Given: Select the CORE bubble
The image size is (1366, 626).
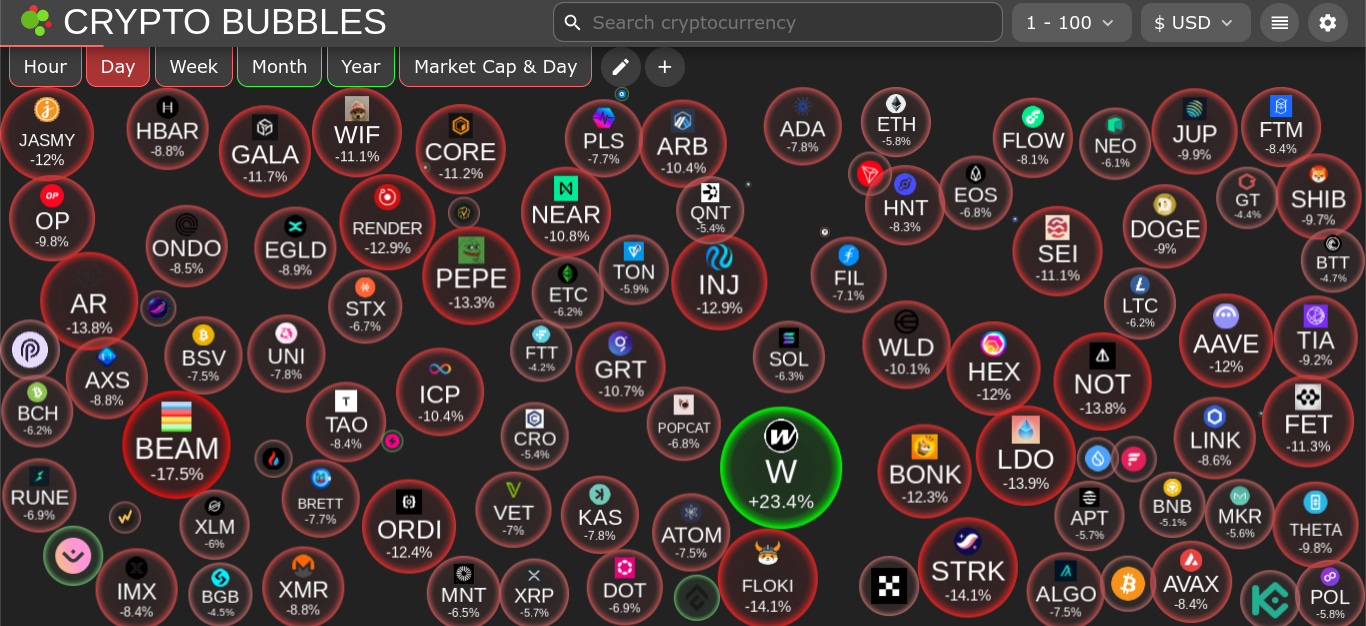Looking at the screenshot, I should pos(460,149).
